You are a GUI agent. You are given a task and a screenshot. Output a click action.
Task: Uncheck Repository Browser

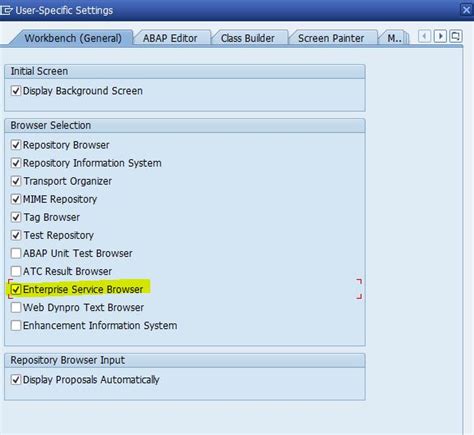pos(16,145)
